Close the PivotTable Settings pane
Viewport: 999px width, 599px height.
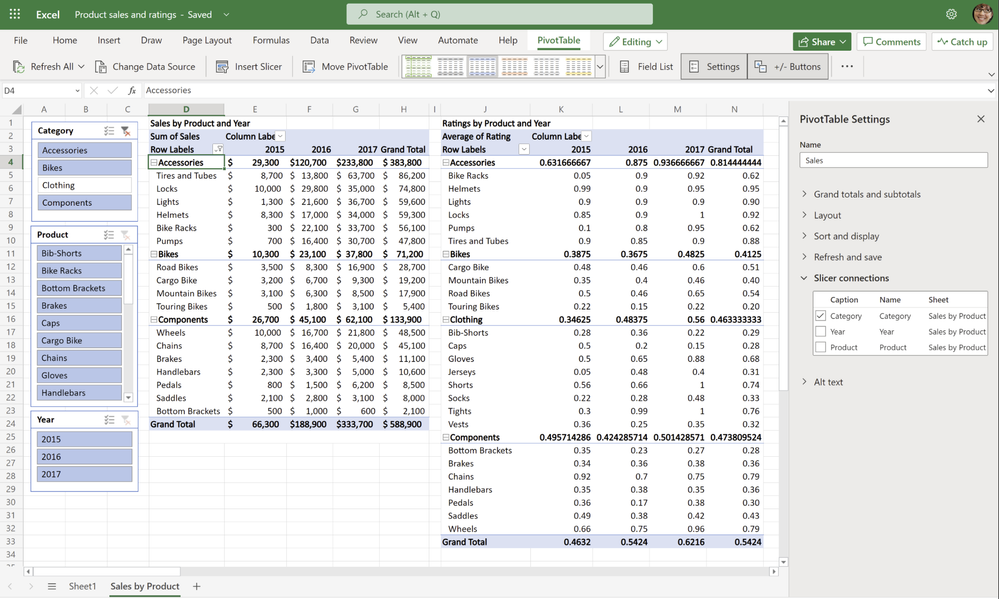click(x=980, y=119)
